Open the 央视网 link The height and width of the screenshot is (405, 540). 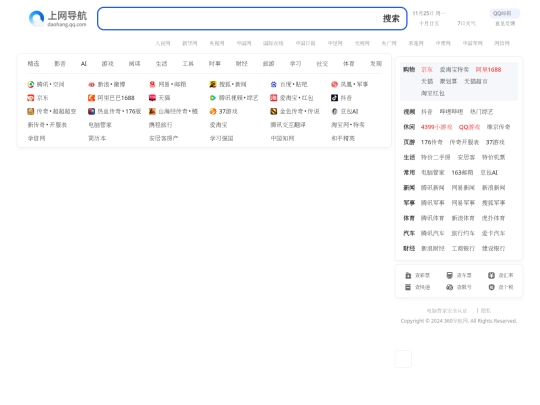pyautogui.click(x=217, y=43)
